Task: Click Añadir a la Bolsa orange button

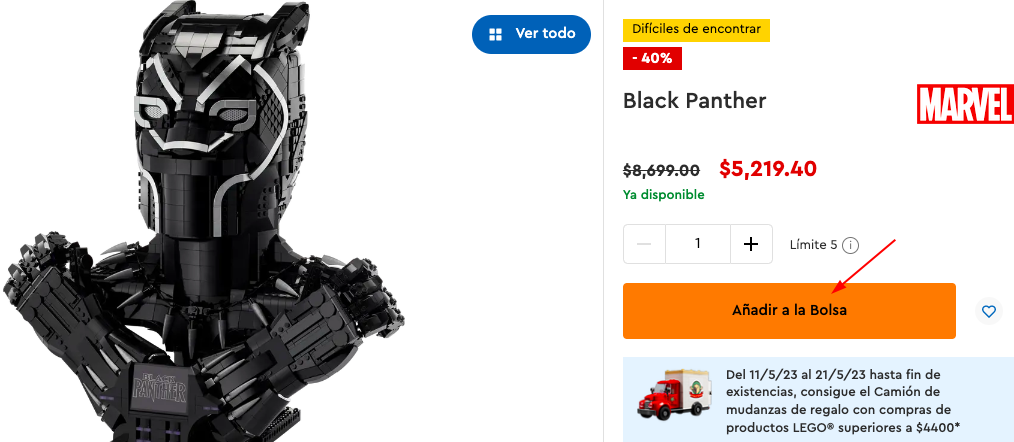Action: pyautogui.click(x=789, y=311)
